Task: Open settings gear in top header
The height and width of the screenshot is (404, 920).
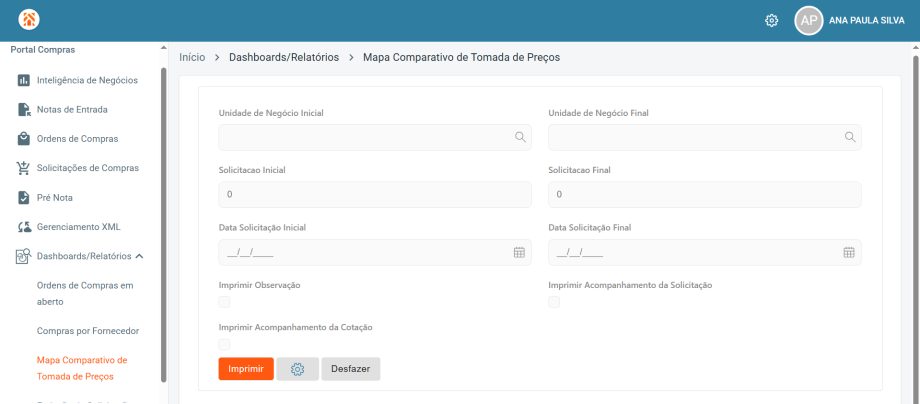Action: pyautogui.click(x=771, y=21)
